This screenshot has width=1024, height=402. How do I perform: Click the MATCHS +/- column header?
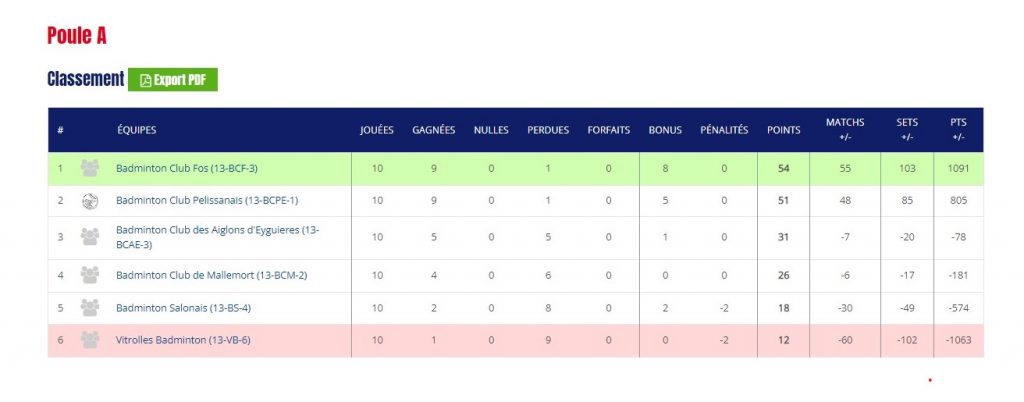[845, 130]
